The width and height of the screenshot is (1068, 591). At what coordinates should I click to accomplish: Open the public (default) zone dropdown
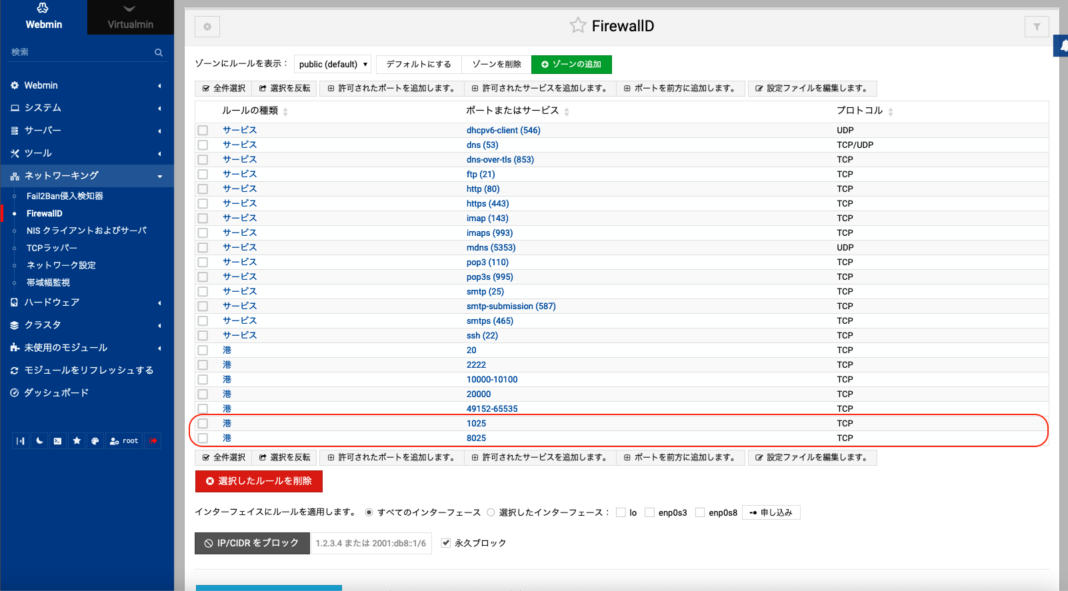(x=332, y=63)
